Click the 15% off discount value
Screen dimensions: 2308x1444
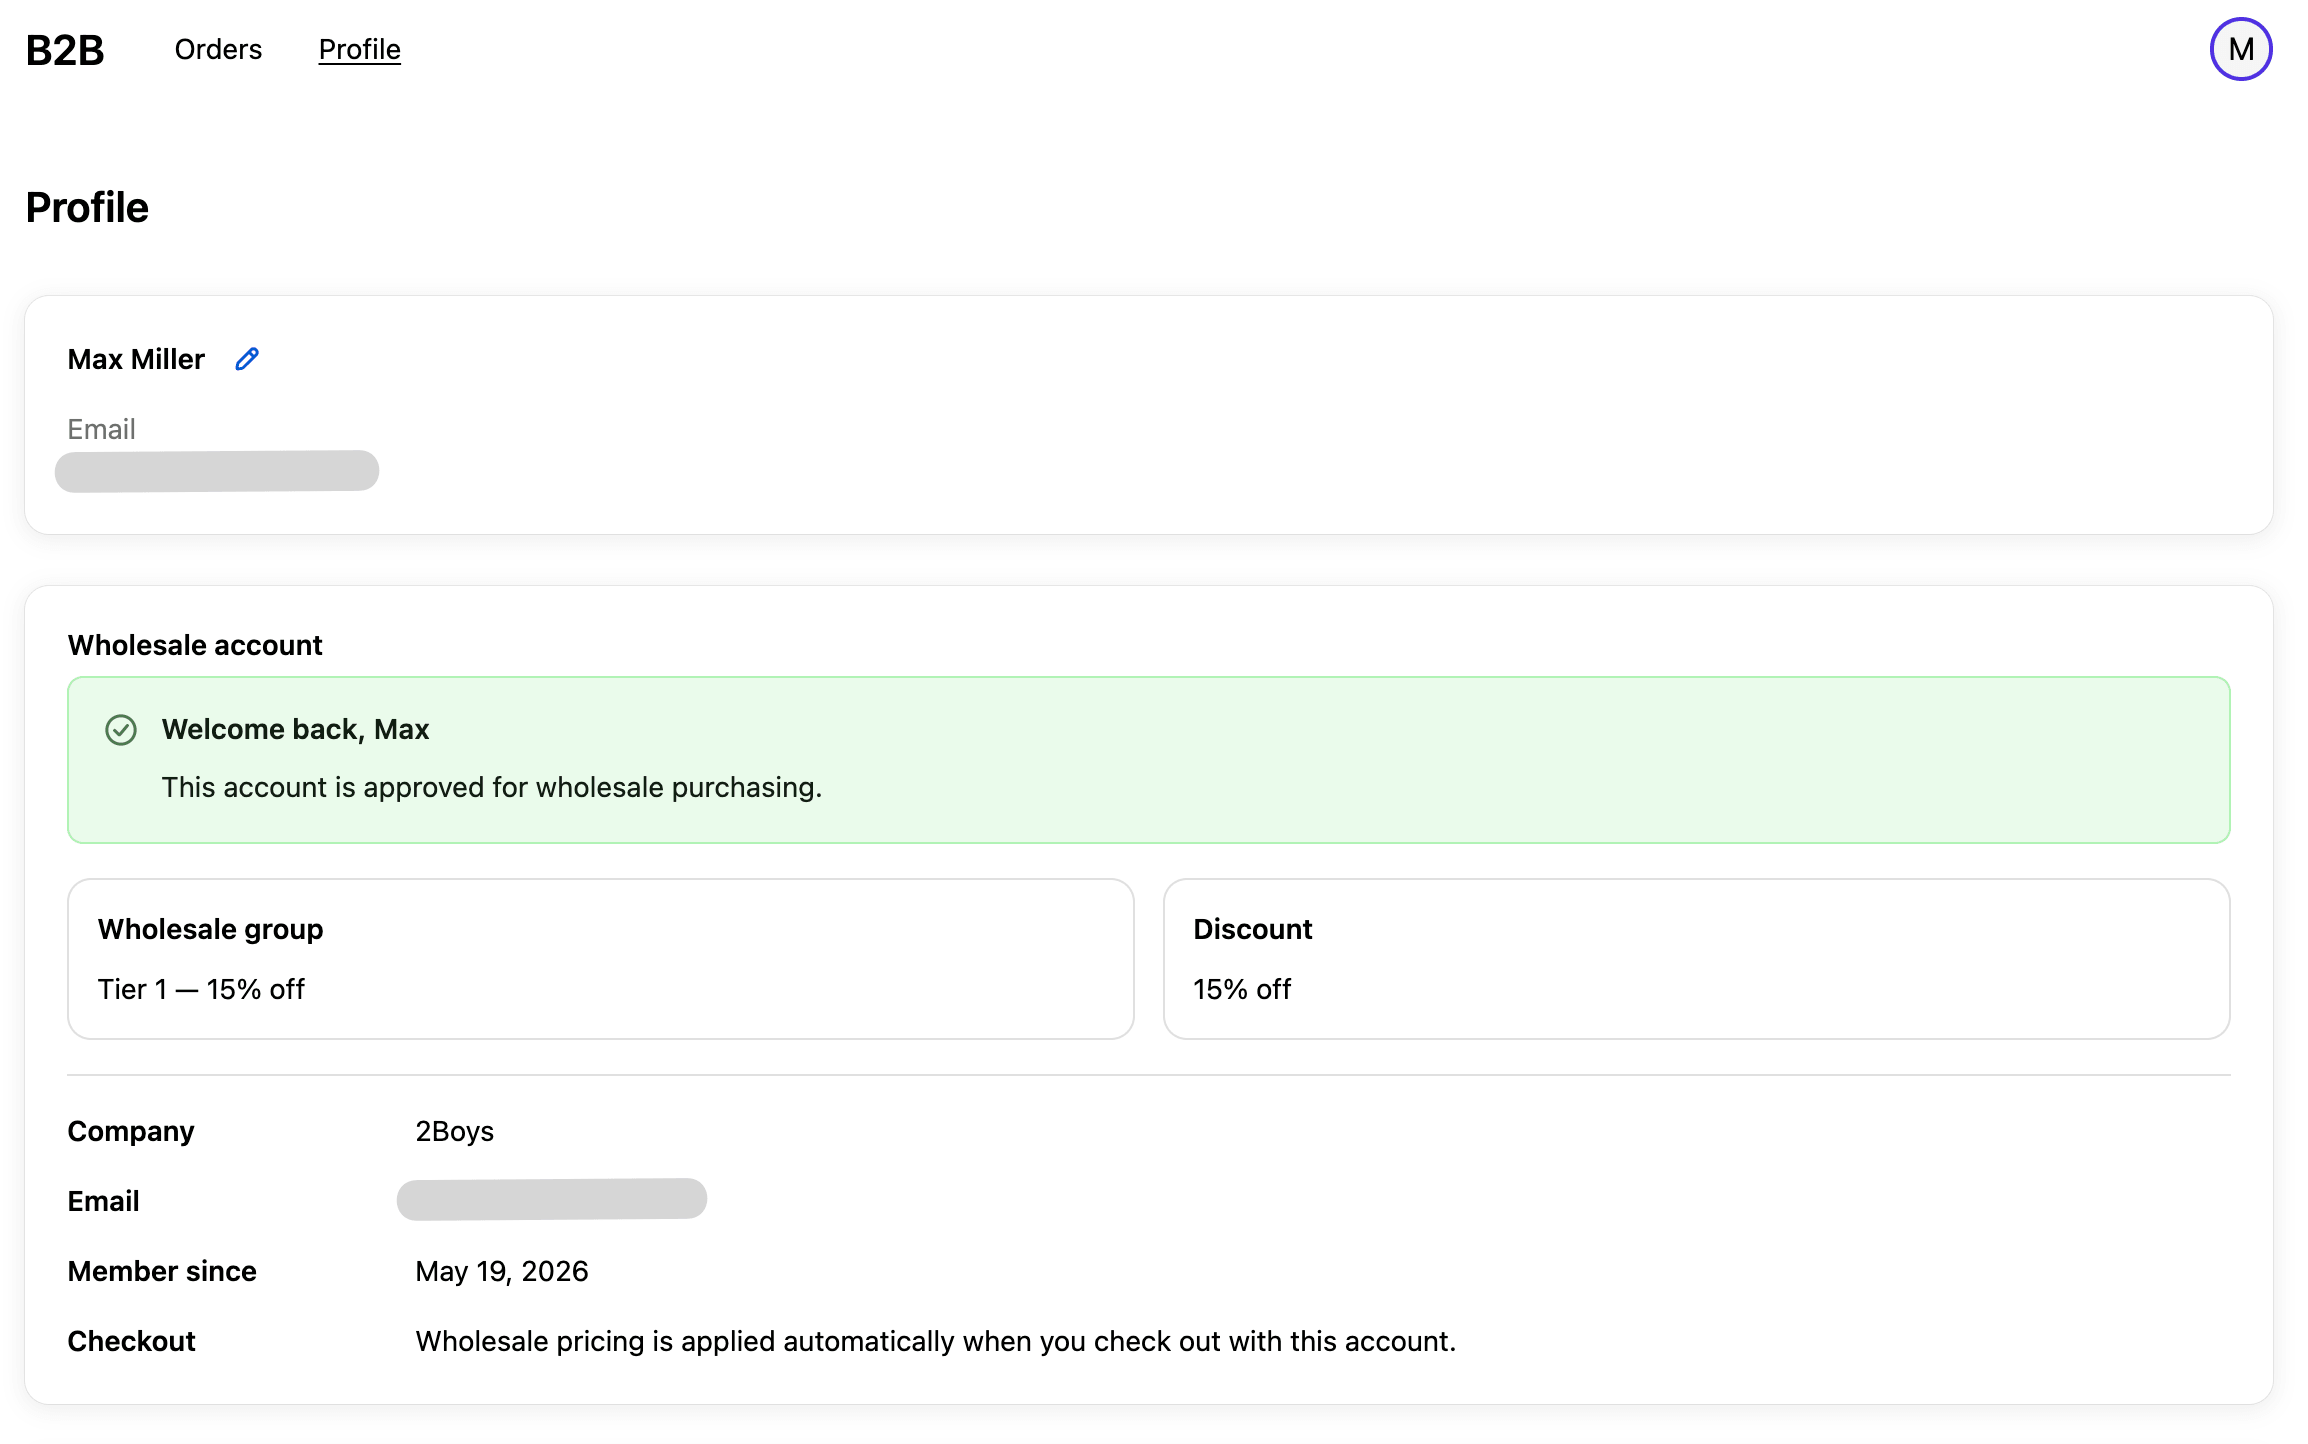coord(1242,989)
